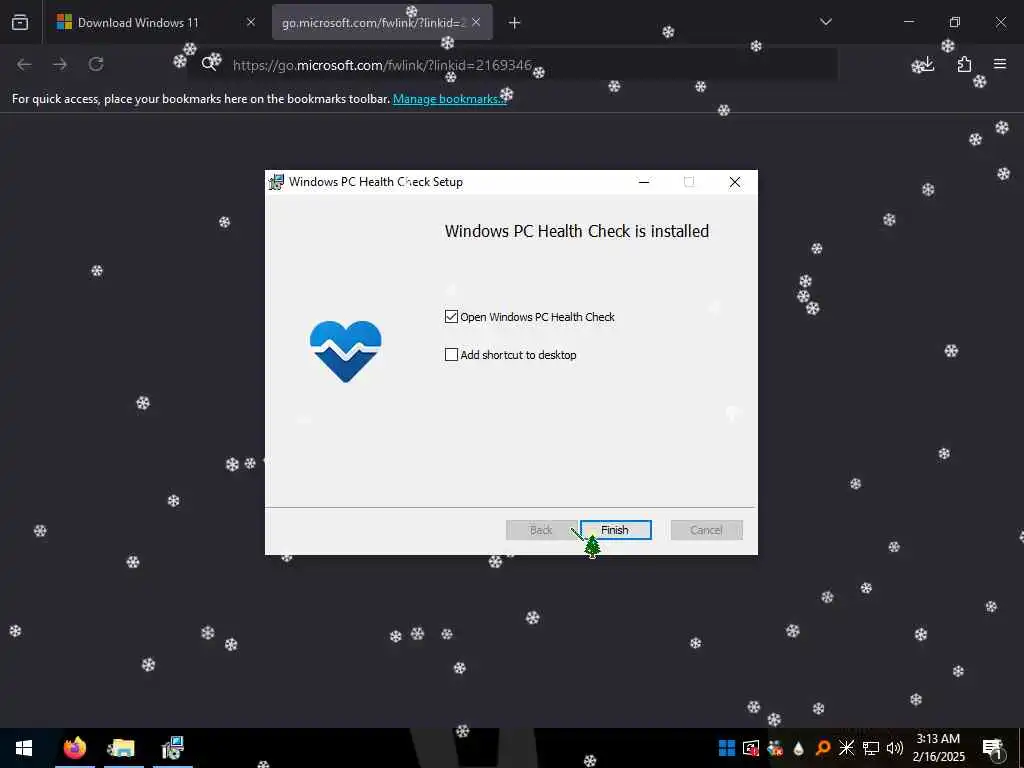Click the greyed-out Back button
This screenshot has height=768, width=1024.
tap(541, 530)
